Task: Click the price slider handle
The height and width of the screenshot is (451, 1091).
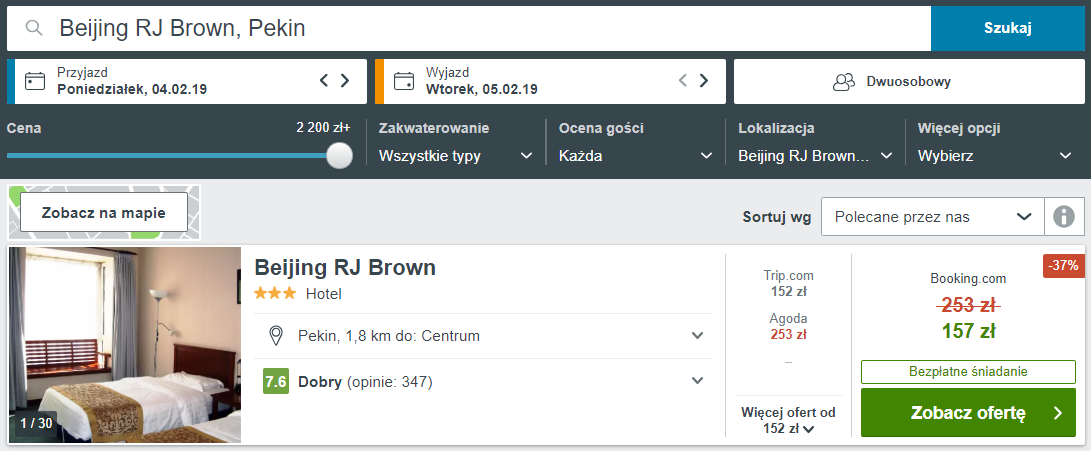Action: [340, 156]
